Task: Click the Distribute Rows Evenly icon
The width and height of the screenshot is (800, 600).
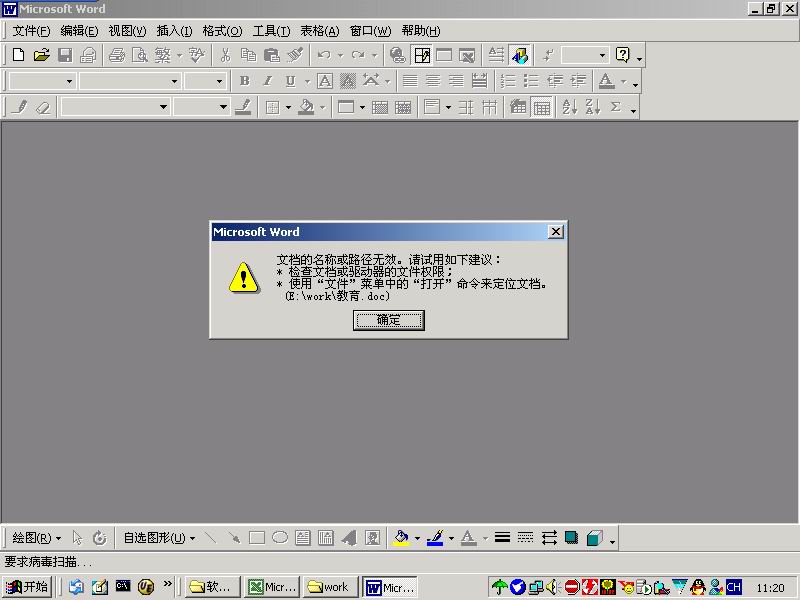Action: [x=466, y=107]
